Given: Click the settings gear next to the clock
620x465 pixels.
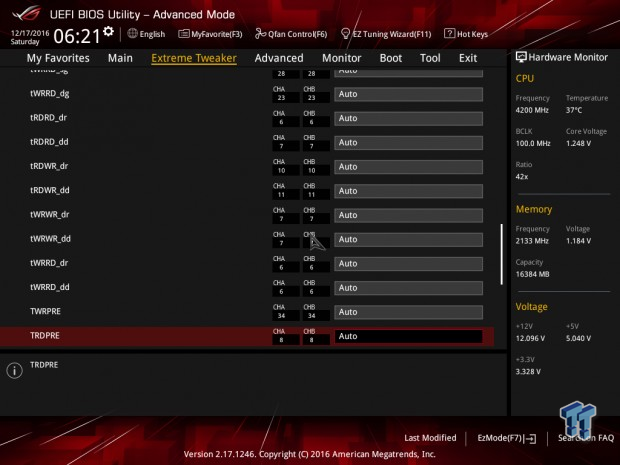Looking at the screenshot, I should pos(108,31).
